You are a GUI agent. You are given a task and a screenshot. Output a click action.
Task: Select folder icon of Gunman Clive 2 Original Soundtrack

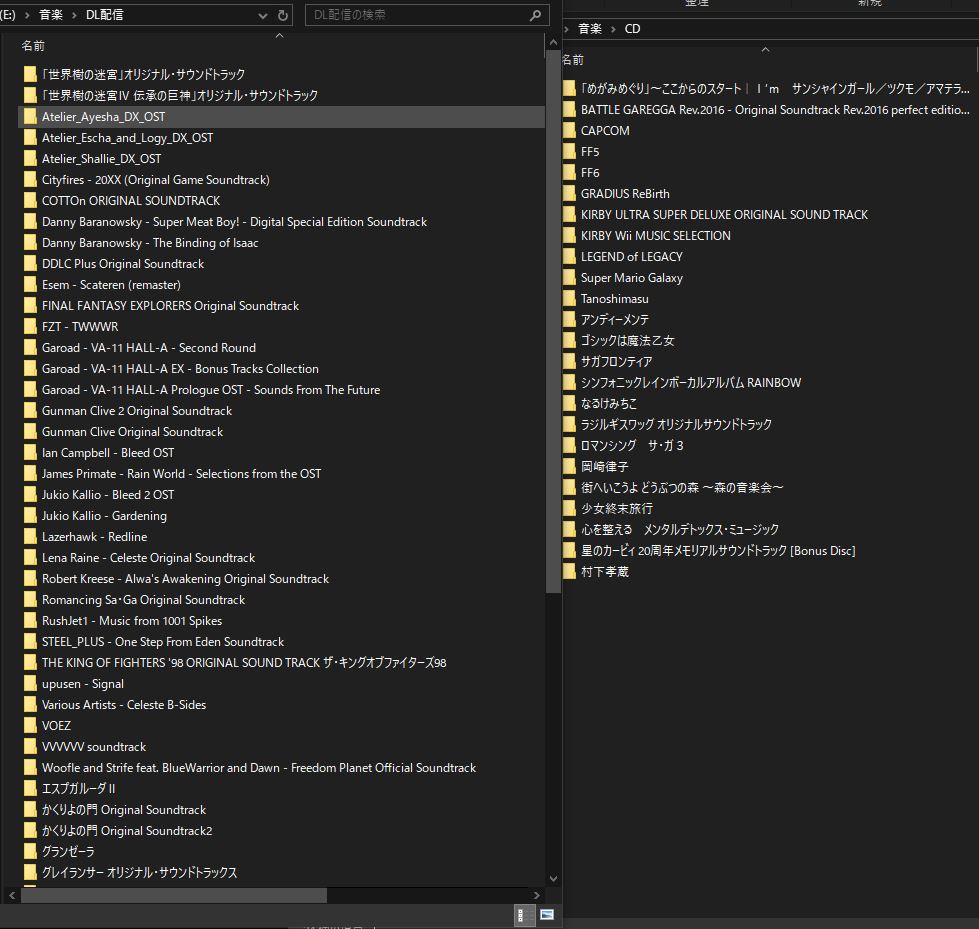pyautogui.click(x=30, y=411)
